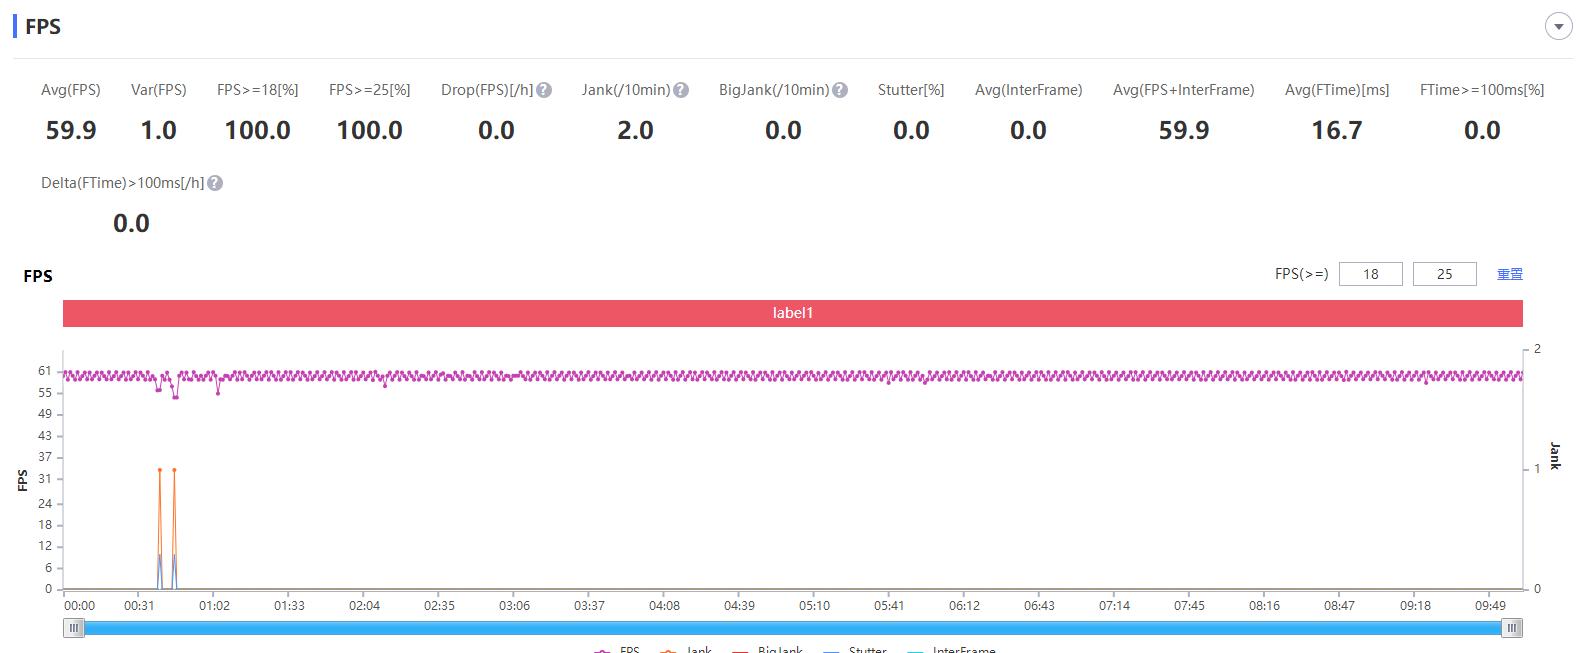Click the first orange Jank spike peak
This screenshot has height=653, width=1578.
pyautogui.click(x=160, y=470)
